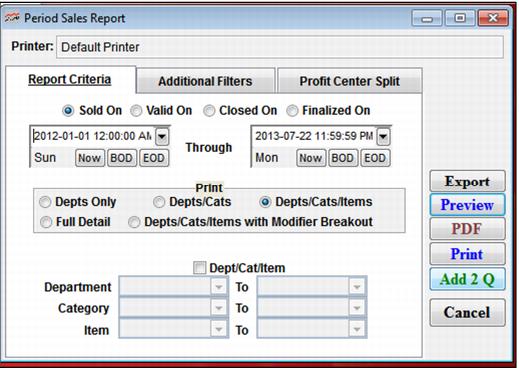The height and width of the screenshot is (368, 519).
Task: Click the Export button
Action: pyautogui.click(x=467, y=181)
